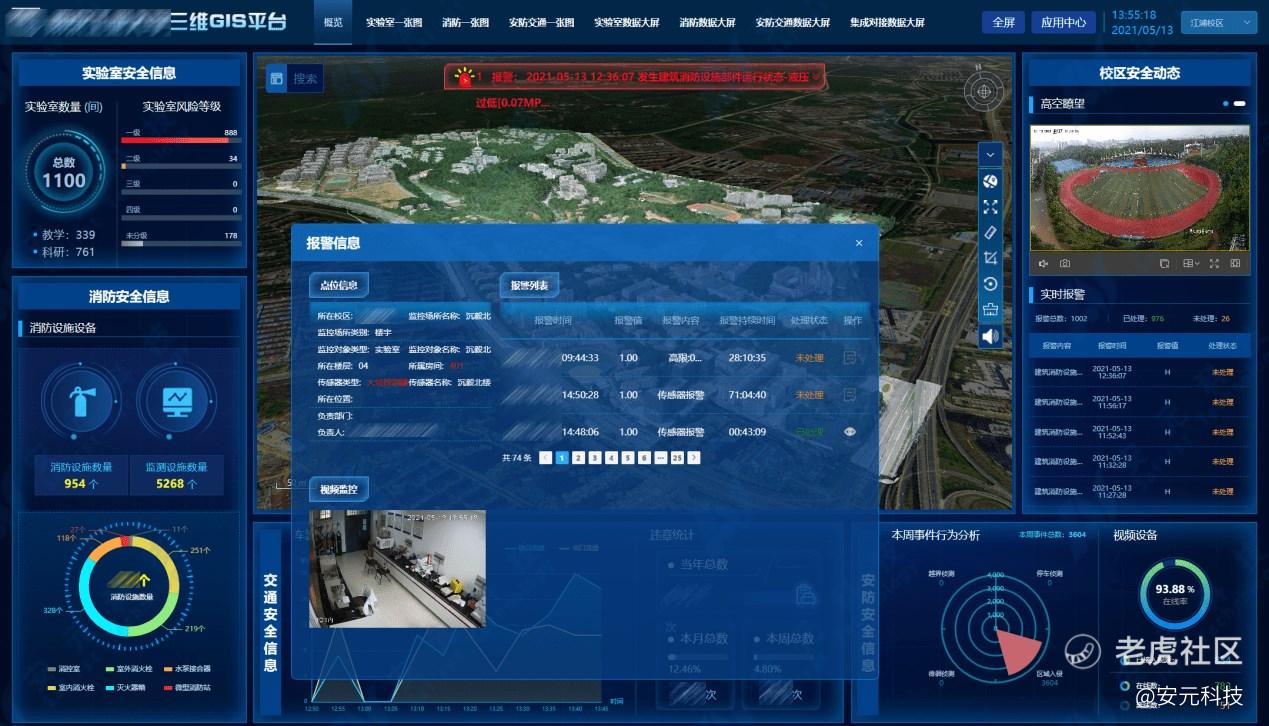Click the monitor 监测设施 icon
Viewport: 1269px width, 726px height.
[177, 401]
